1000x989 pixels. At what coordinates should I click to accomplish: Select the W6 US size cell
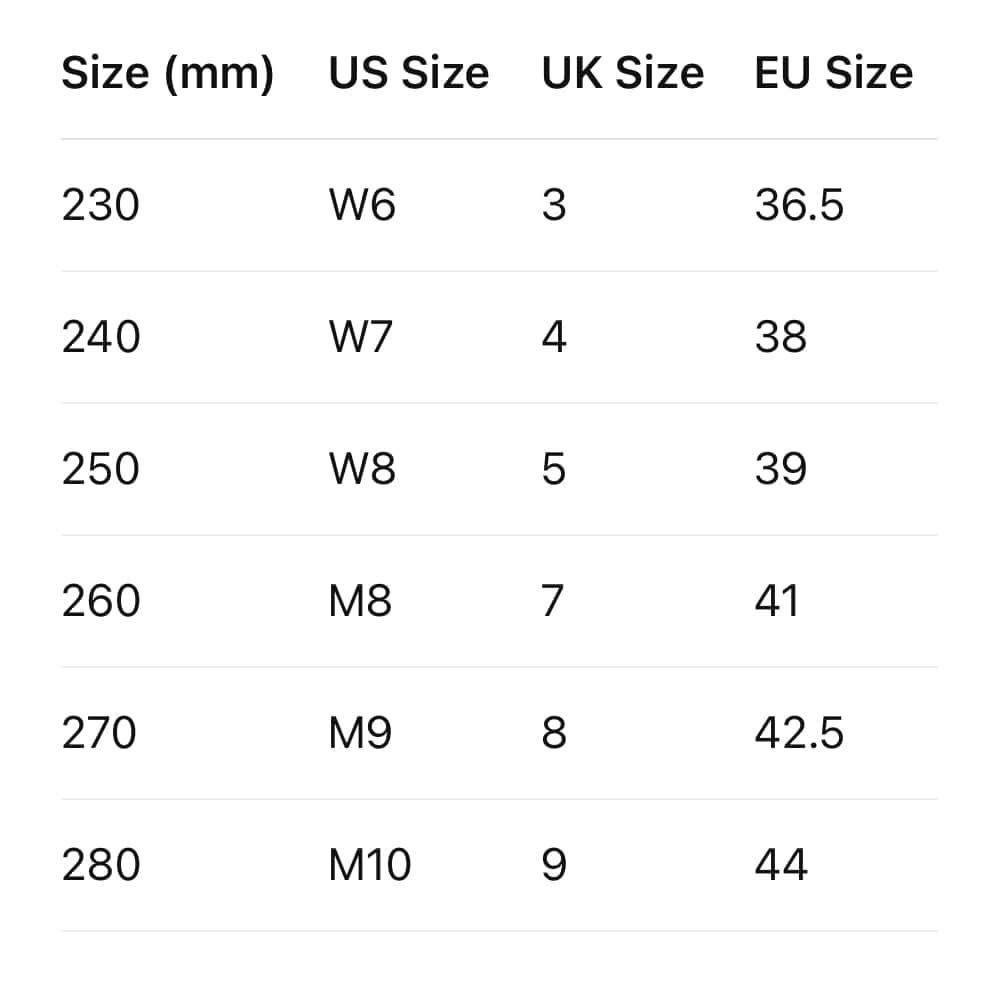click(x=362, y=205)
